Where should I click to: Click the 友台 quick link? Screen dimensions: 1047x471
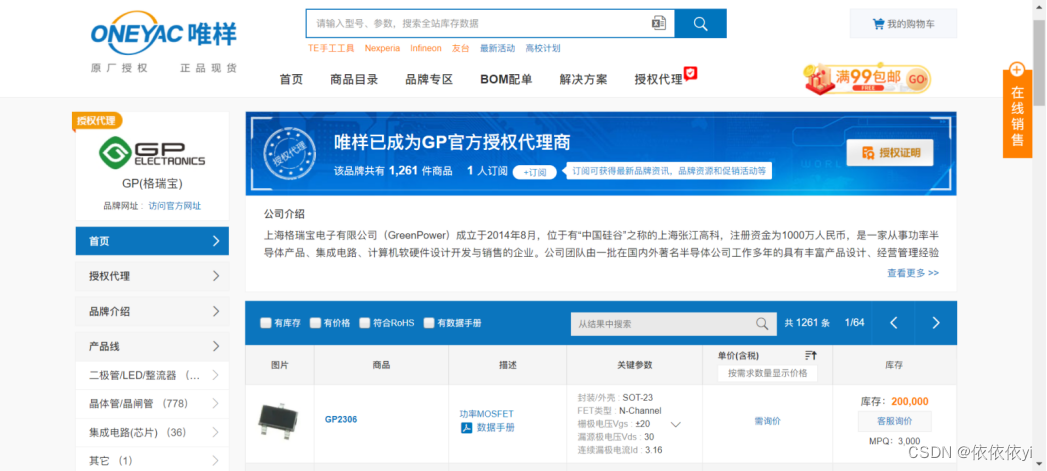click(461, 48)
